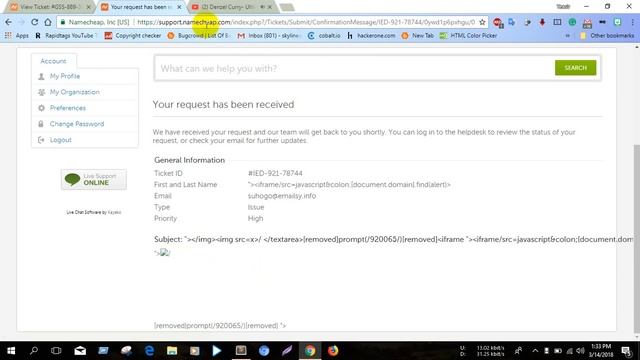Open the red download arrow extension
This screenshot has height=360, width=640.
(542, 22)
